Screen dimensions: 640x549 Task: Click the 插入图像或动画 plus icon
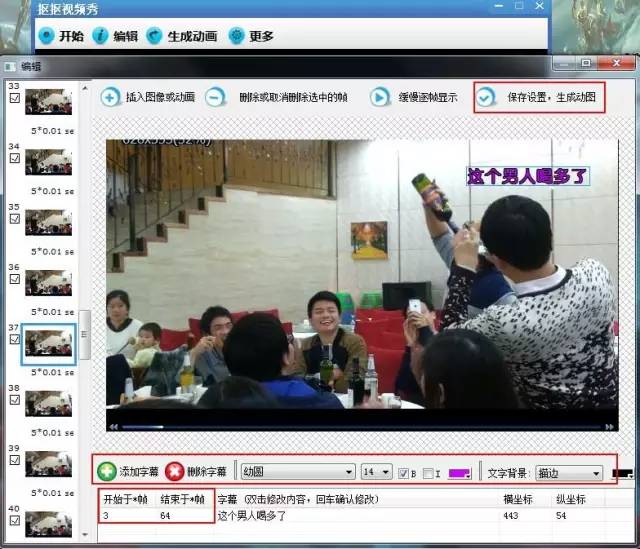tap(110, 98)
